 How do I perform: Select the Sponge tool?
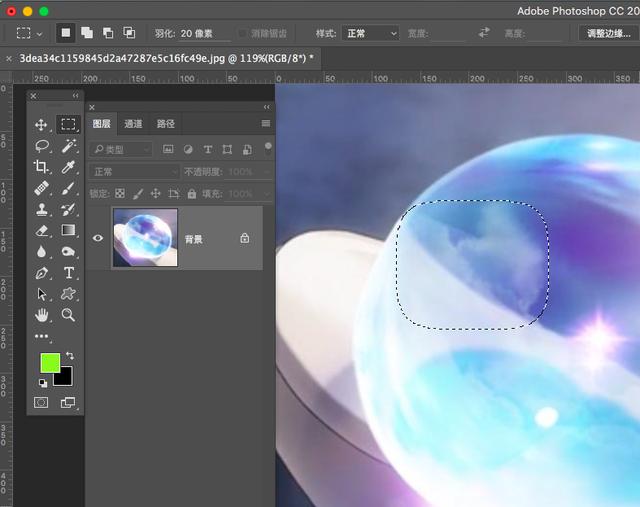68,251
